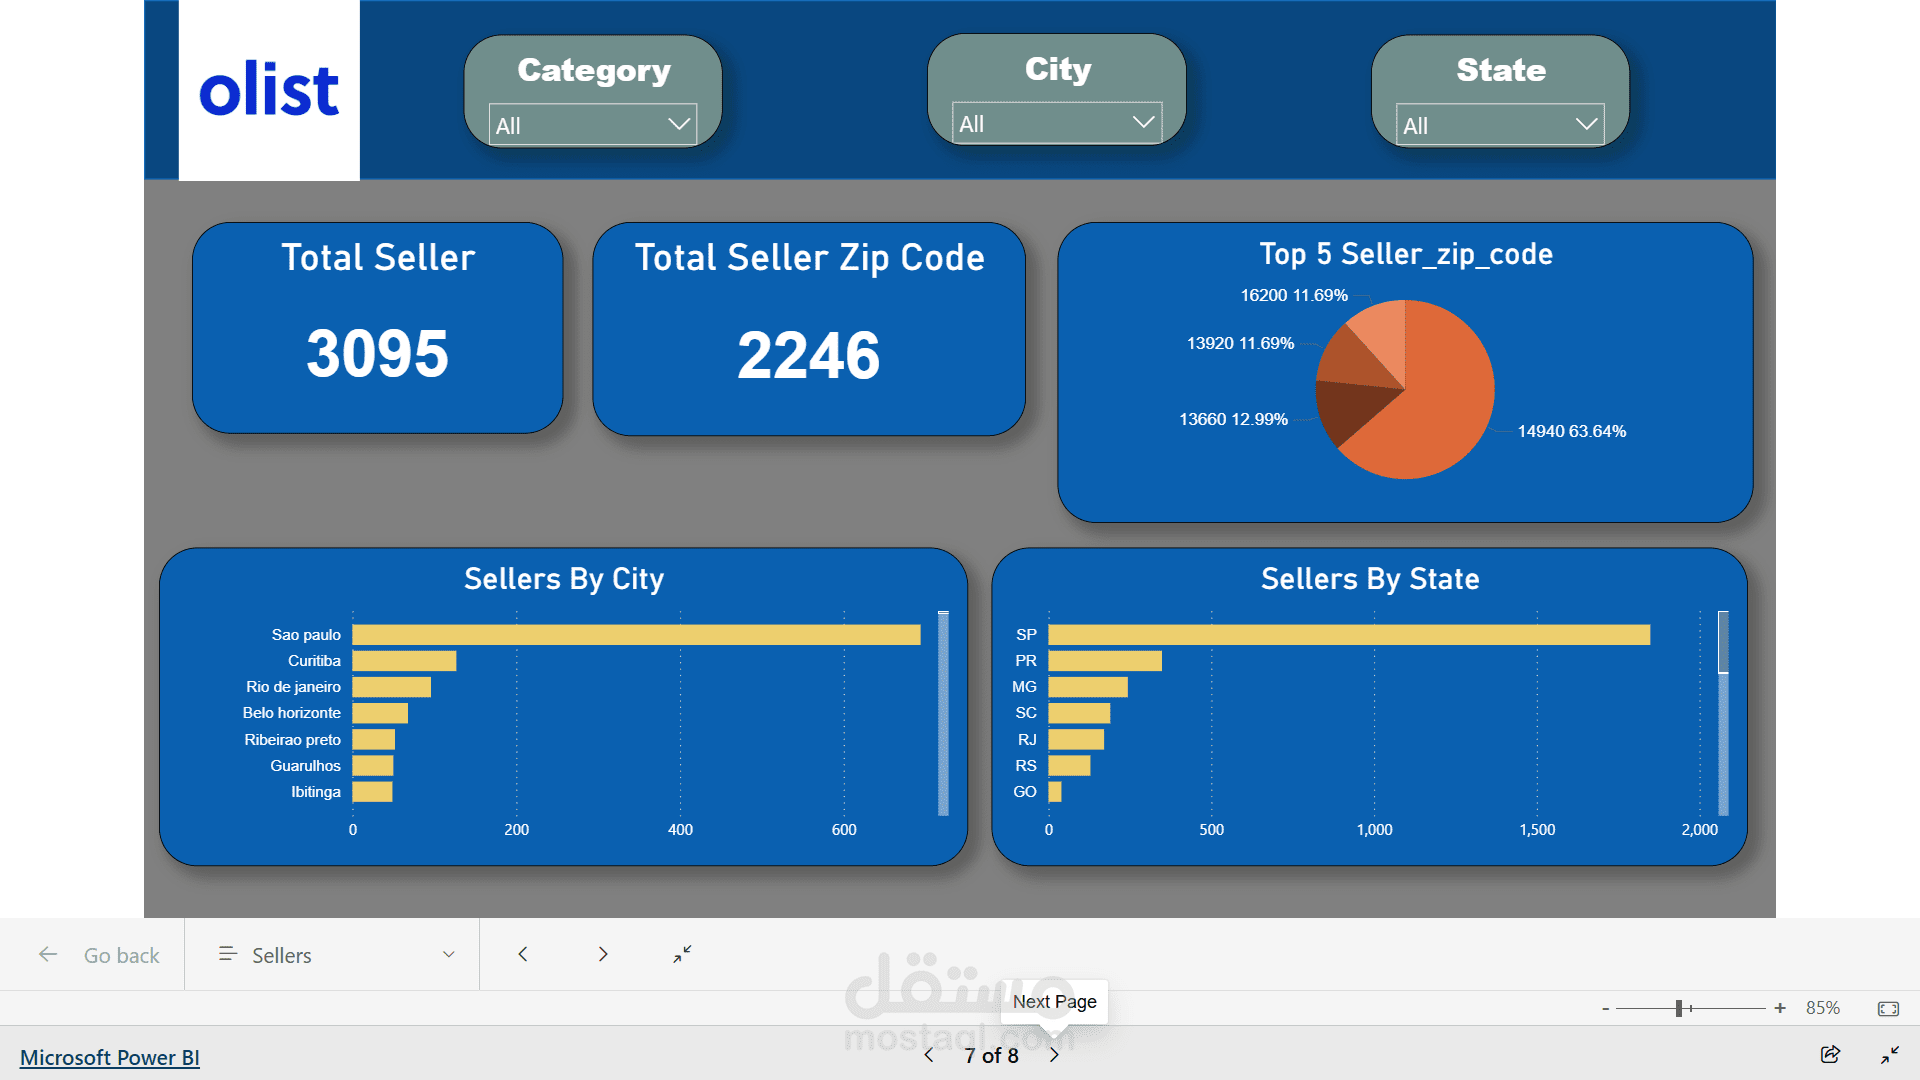Click previous arrow beside 7 of 8

click(x=929, y=1056)
